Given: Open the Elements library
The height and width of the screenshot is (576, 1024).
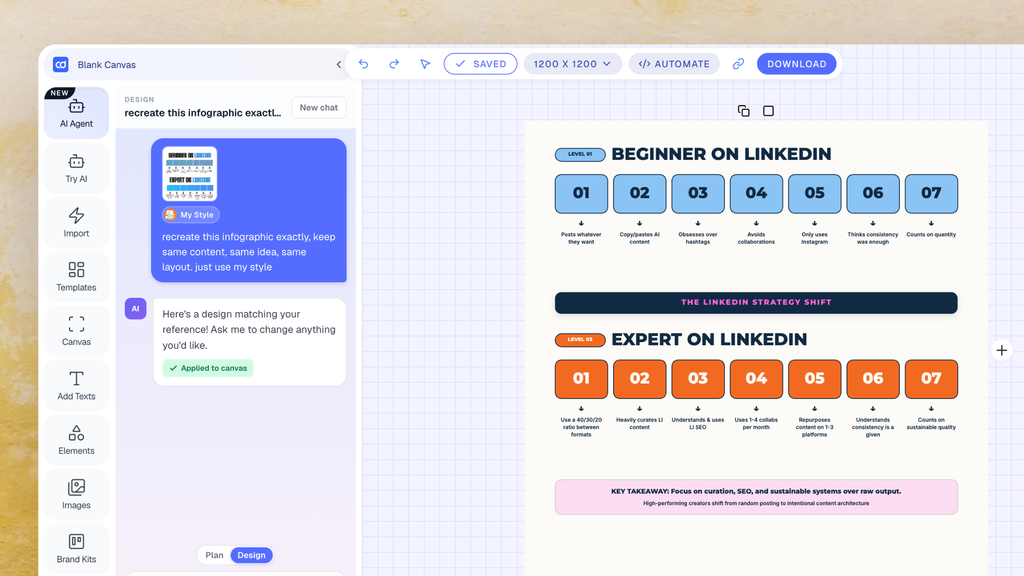Looking at the screenshot, I should (76, 440).
